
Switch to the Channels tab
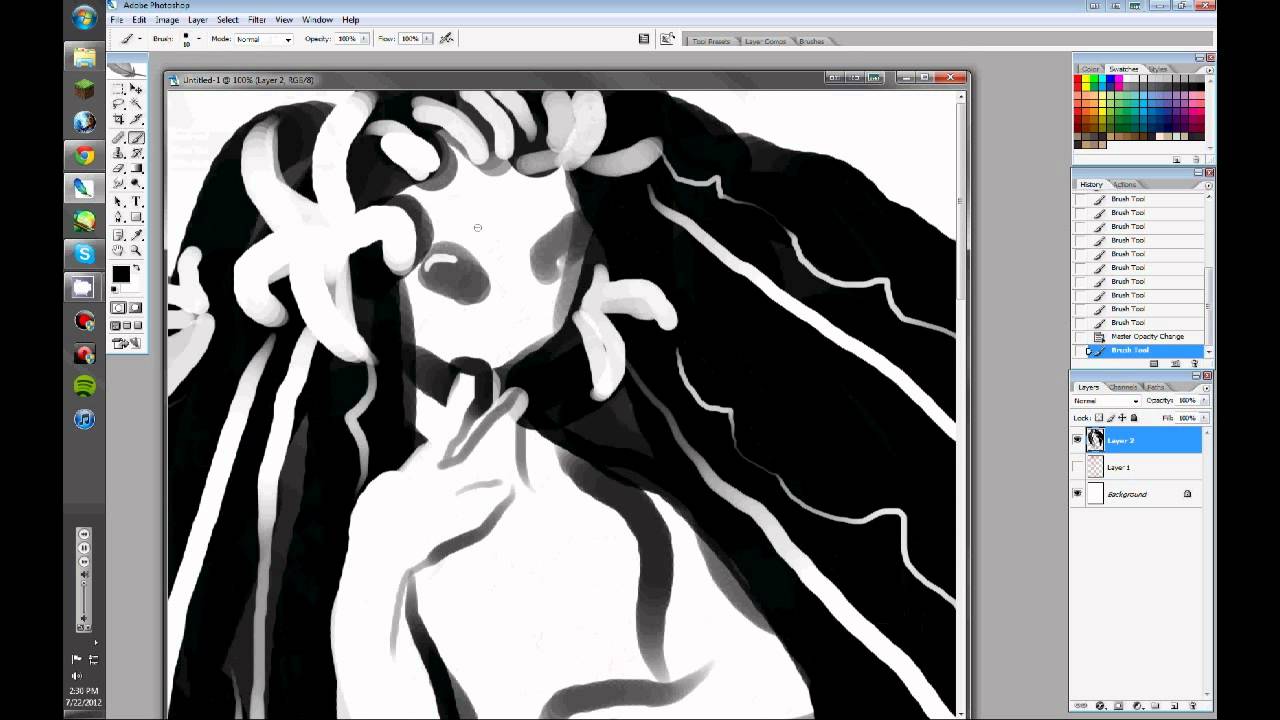pos(1123,387)
